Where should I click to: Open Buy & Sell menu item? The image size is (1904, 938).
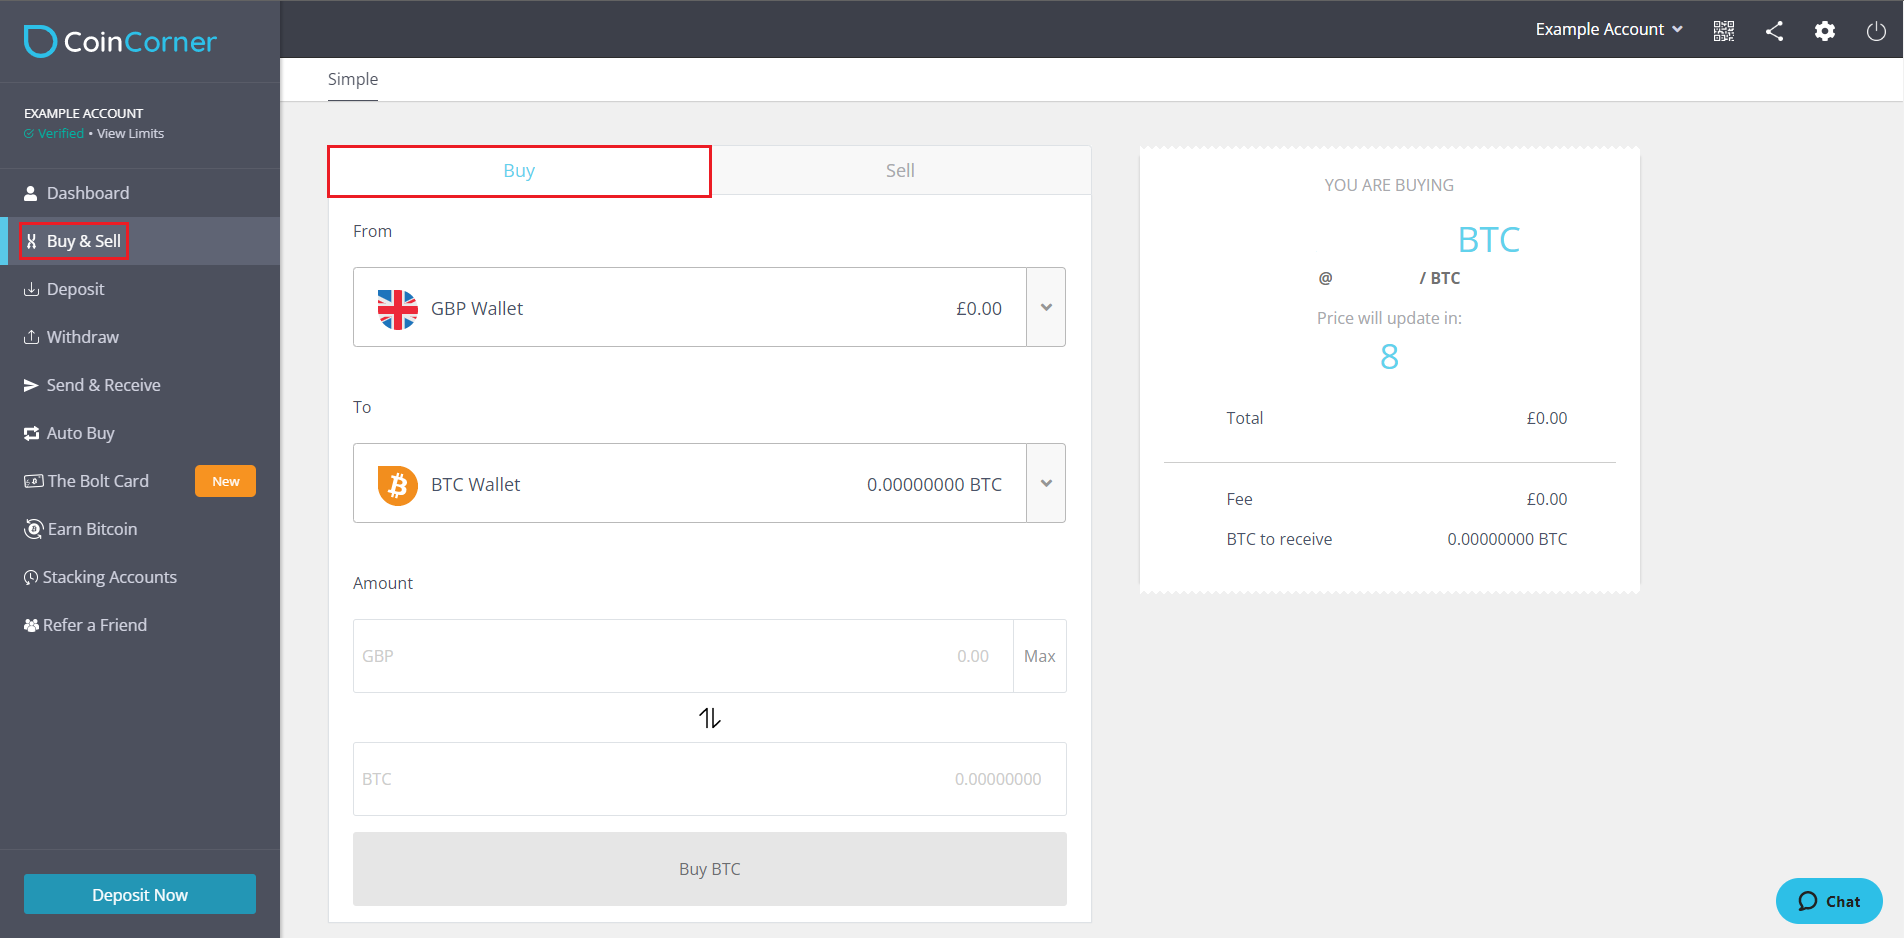[x=140, y=241]
